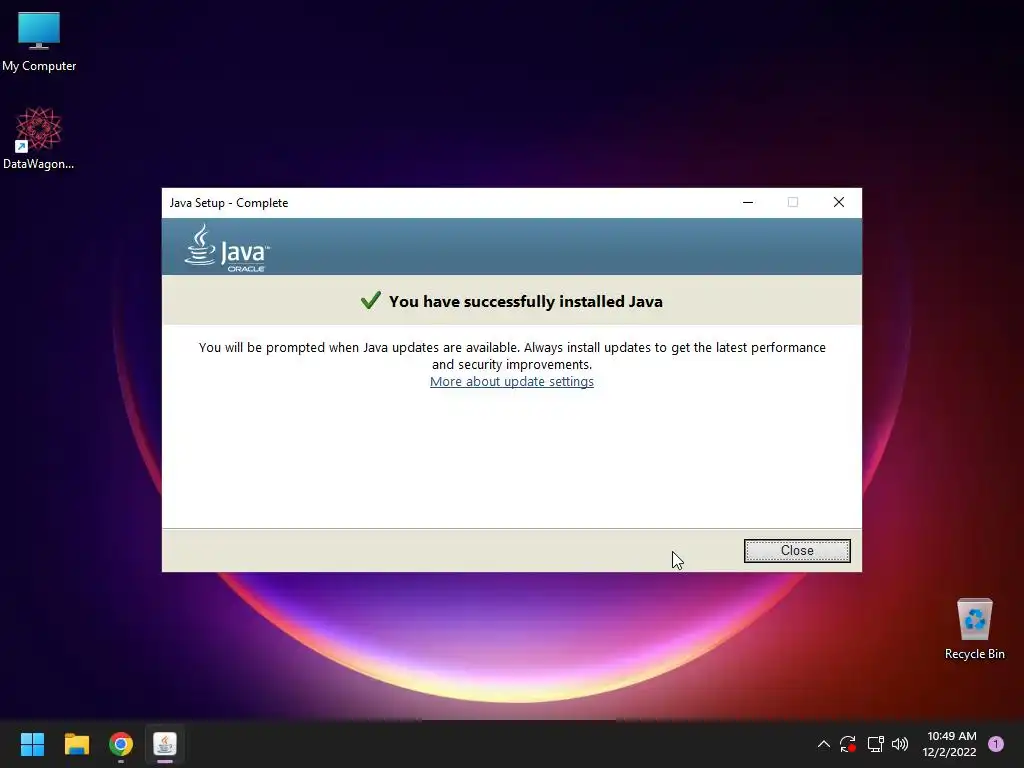Open the More about update settings link
This screenshot has height=768, width=1024.
[511, 381]
